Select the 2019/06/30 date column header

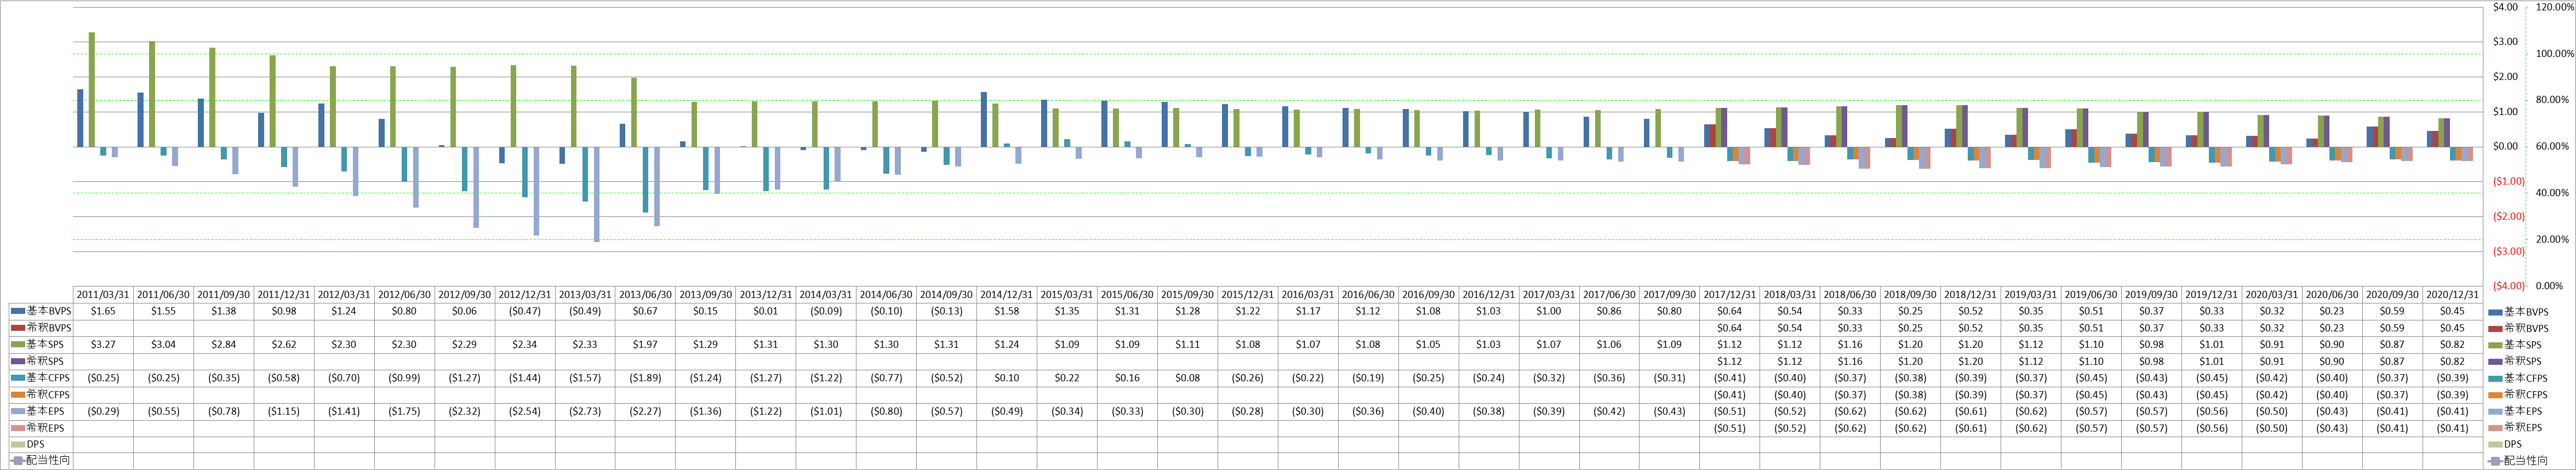coord(2091,295)
